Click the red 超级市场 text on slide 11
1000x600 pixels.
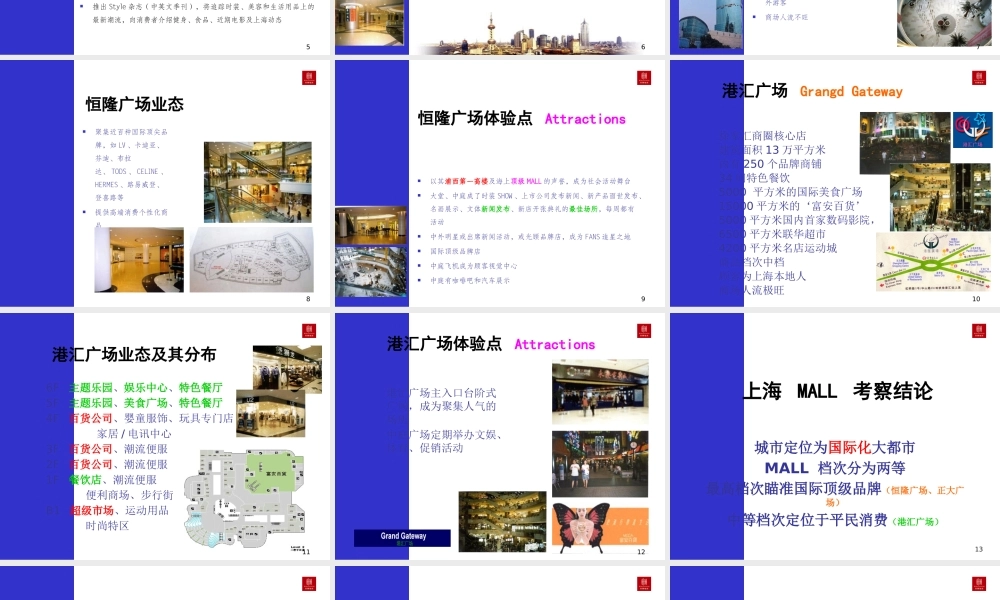[92, 510]
